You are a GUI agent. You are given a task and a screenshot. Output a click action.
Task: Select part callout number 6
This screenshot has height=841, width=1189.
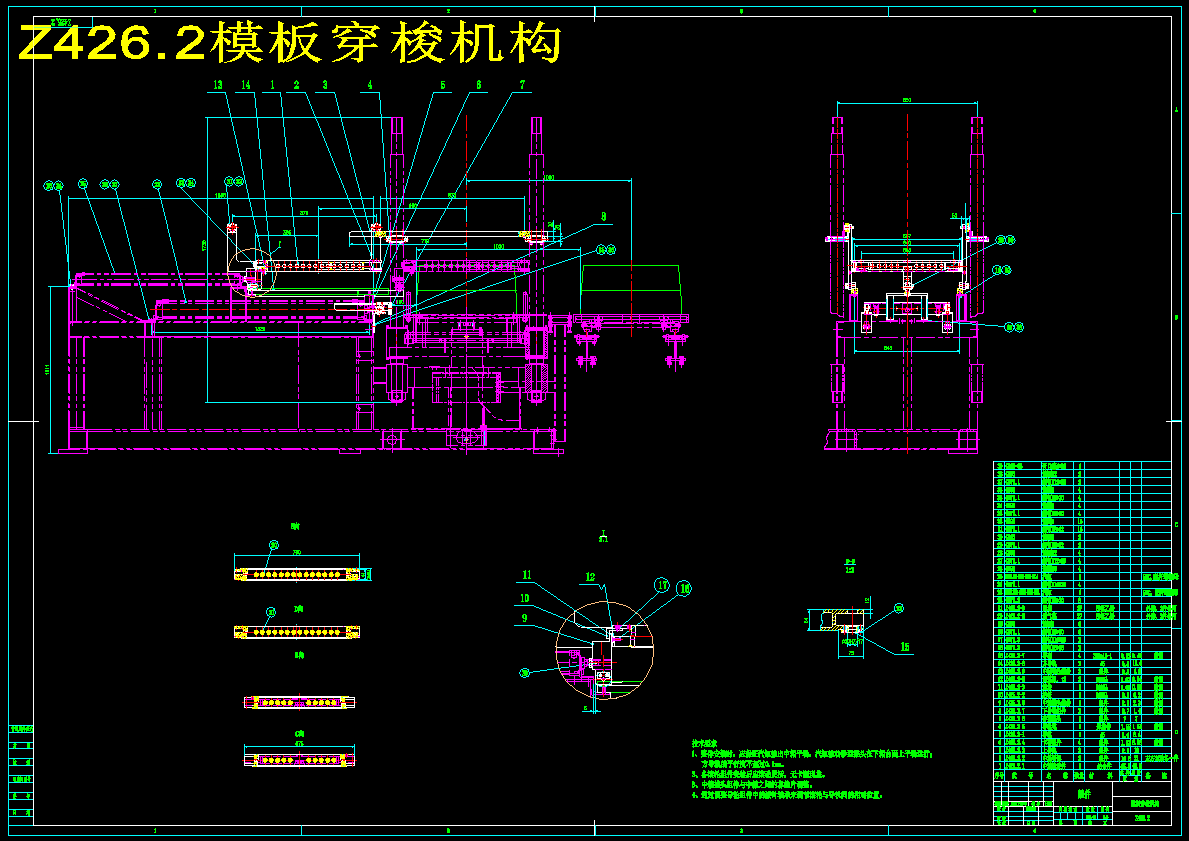click(x=478, y=86)
